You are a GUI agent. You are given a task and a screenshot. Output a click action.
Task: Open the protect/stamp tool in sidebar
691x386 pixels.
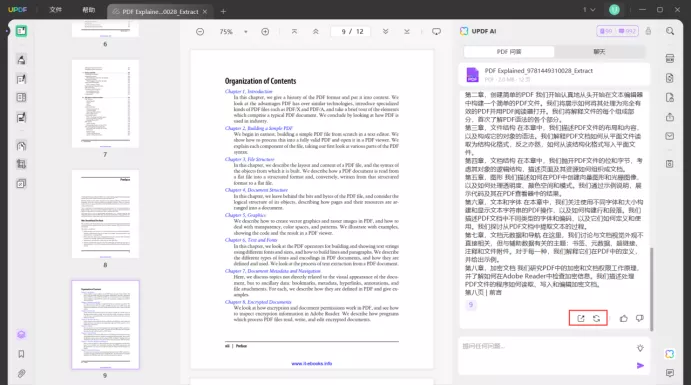coord(21,145)
